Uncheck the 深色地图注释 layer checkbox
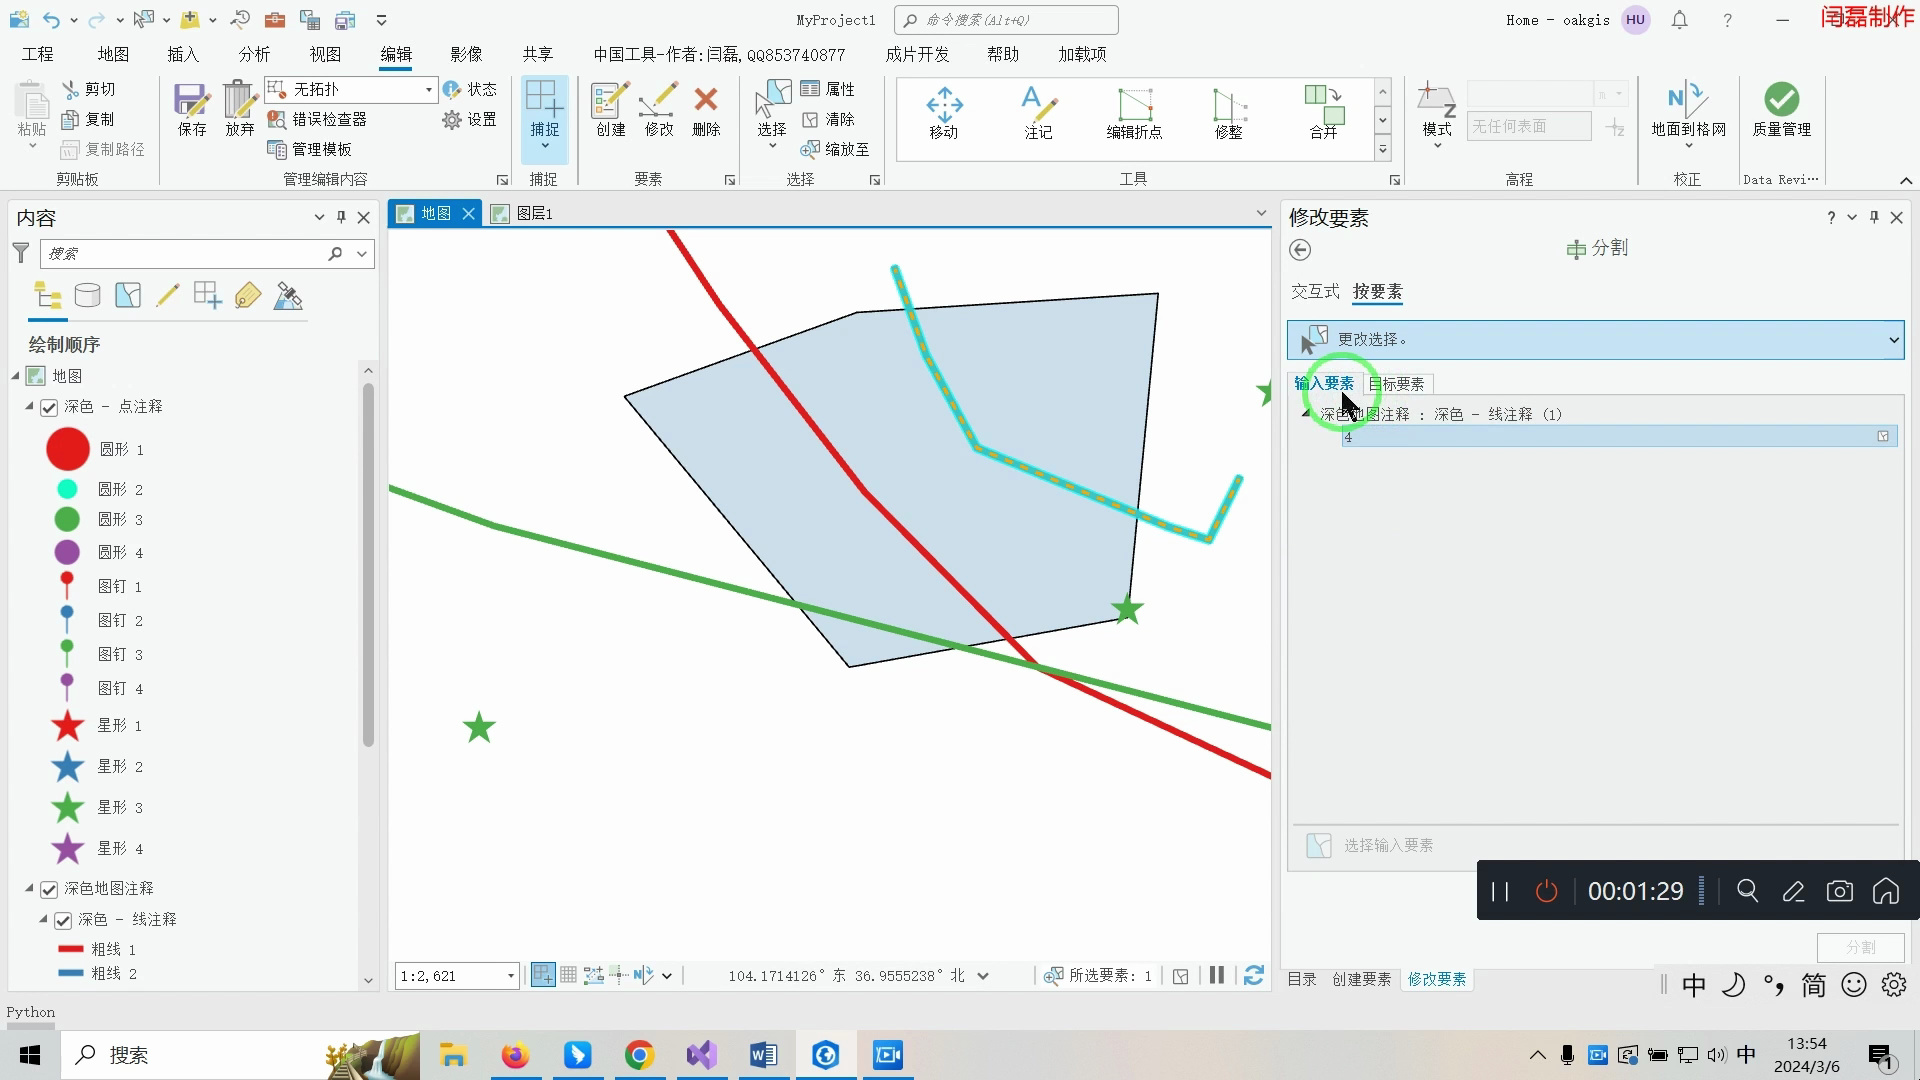This screenshot has height=1080, width=1920. 49,888
